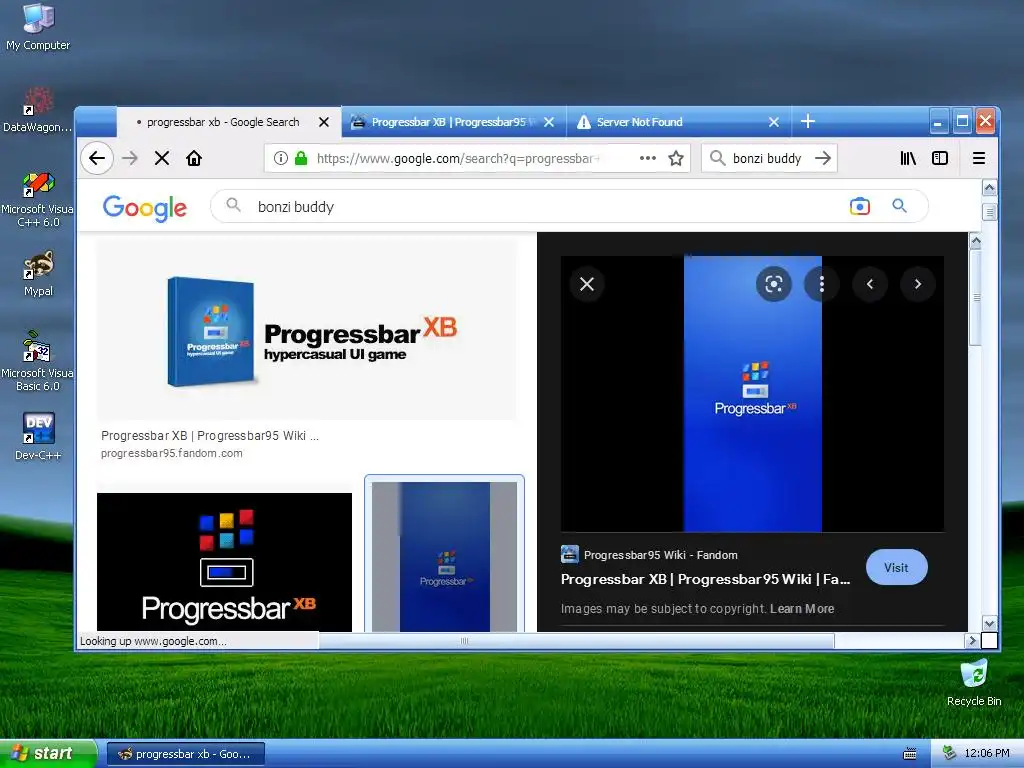Click the Learn More copyright link
The image size is (1024, 768).
pyautogui.click(x=802, y=609)
